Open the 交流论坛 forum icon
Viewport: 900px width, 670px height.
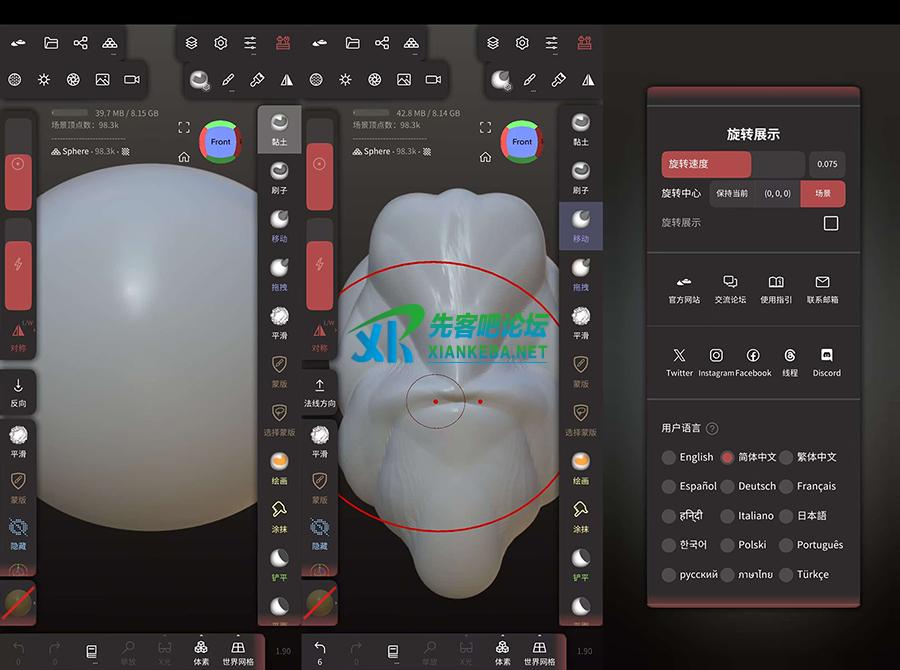[730, 283]
